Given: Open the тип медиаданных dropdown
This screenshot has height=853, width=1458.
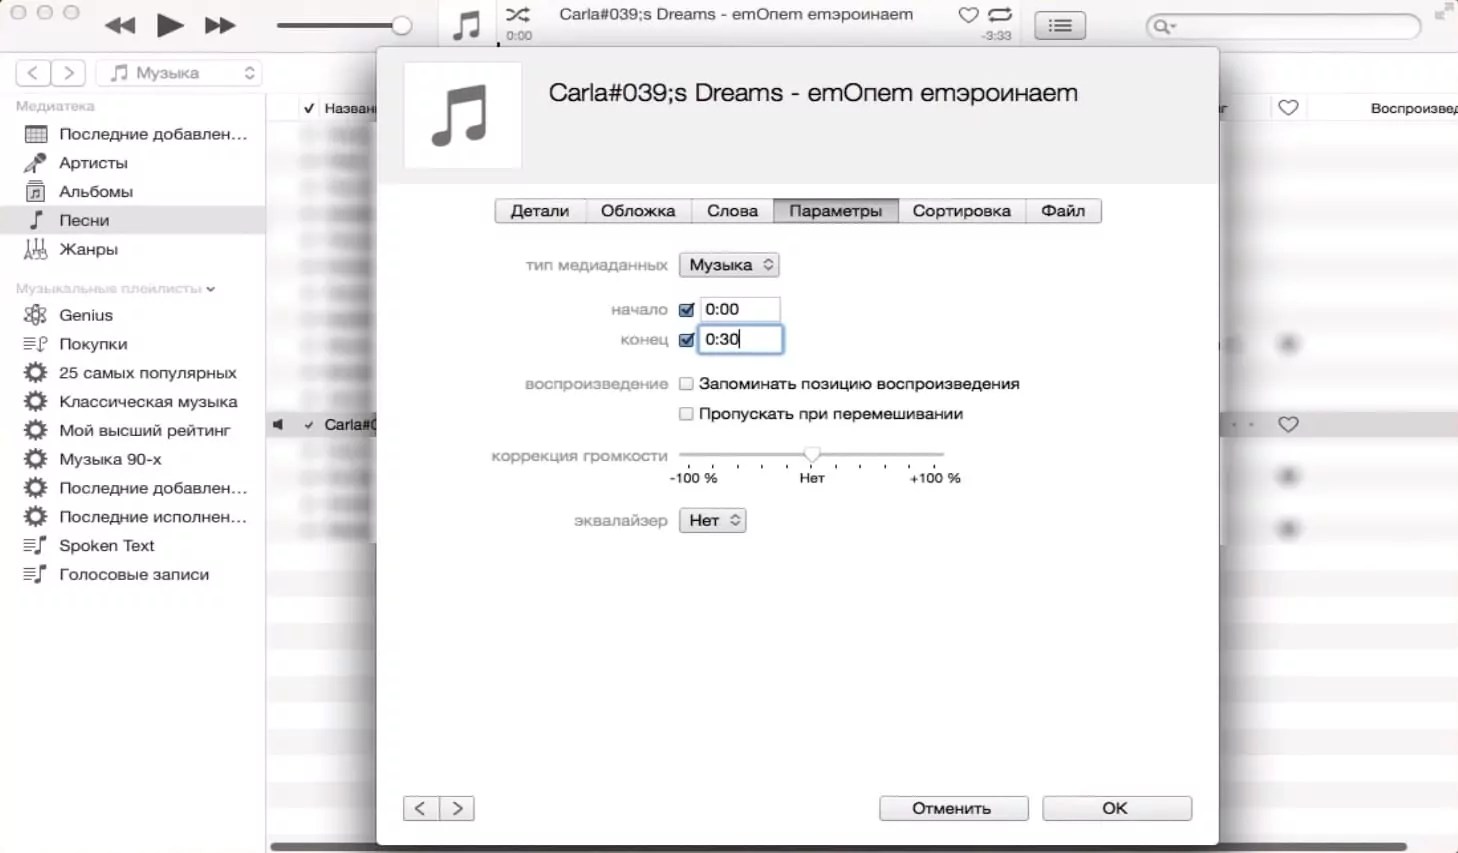Looking at the screenshot, I should [729, 265].
